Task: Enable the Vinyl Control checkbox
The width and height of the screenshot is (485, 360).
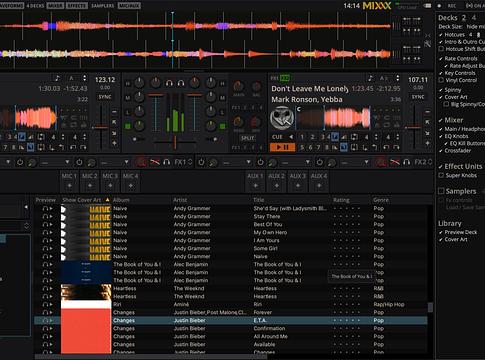Action: click(441, 80)
